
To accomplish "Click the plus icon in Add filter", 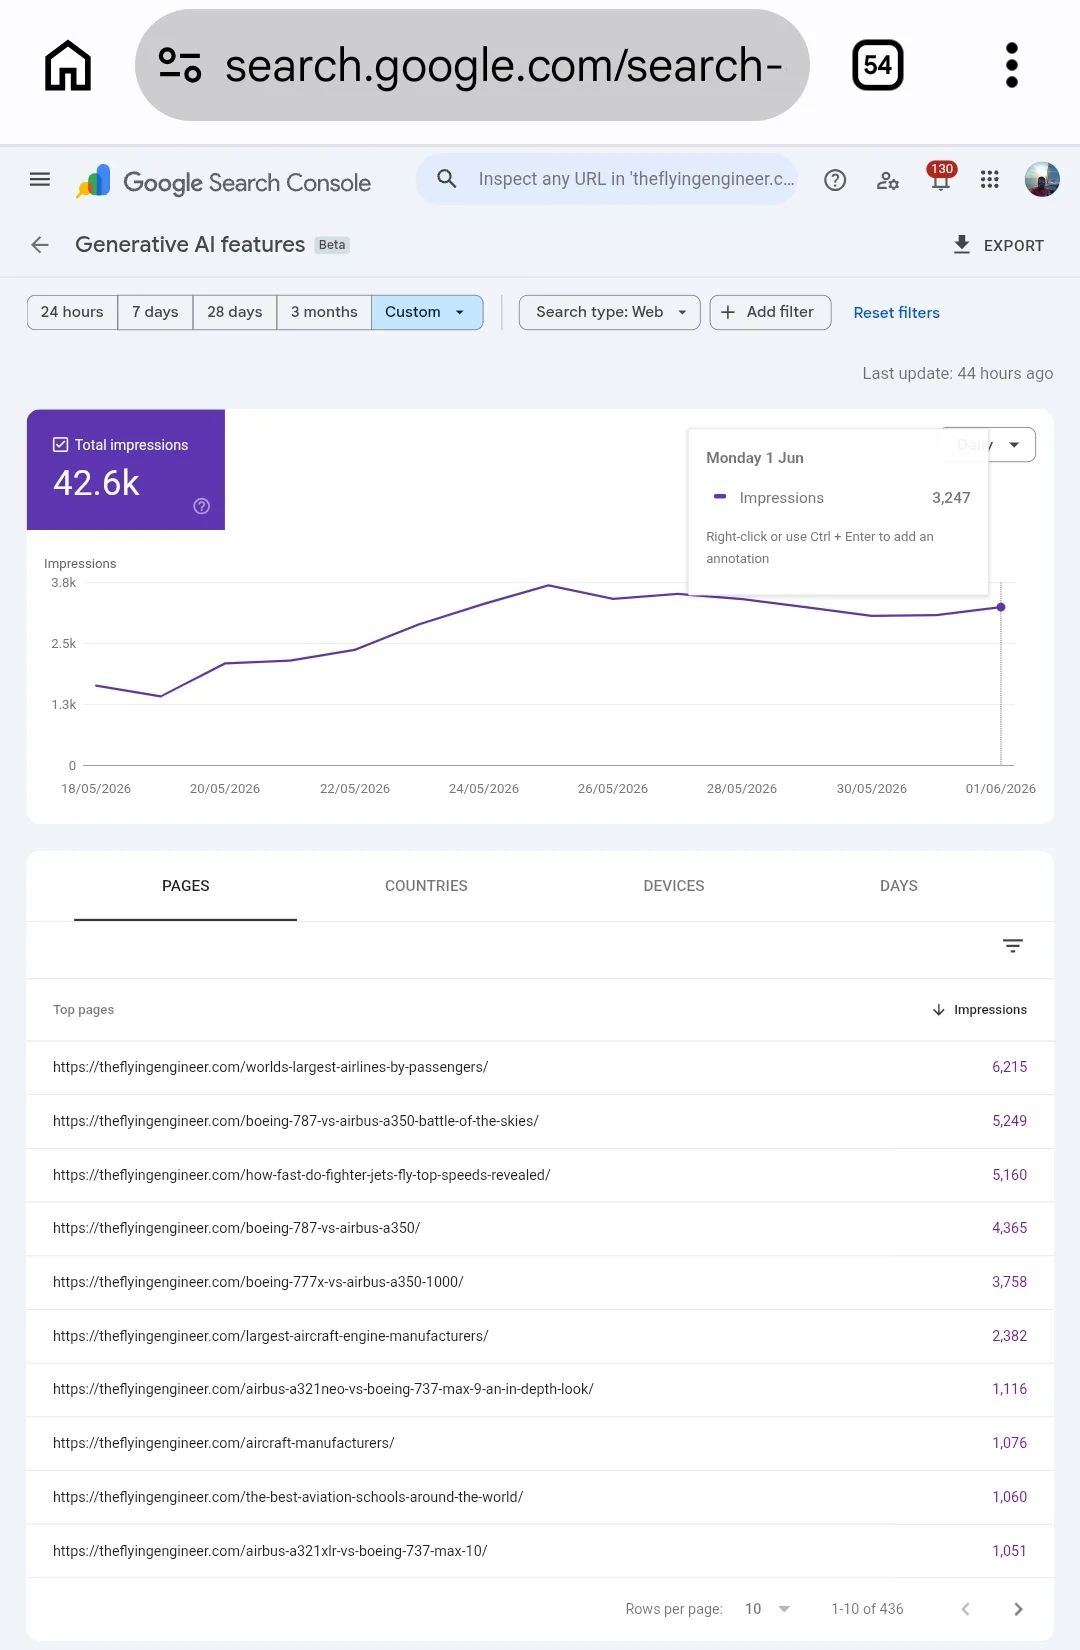I will tap(728, 312).
